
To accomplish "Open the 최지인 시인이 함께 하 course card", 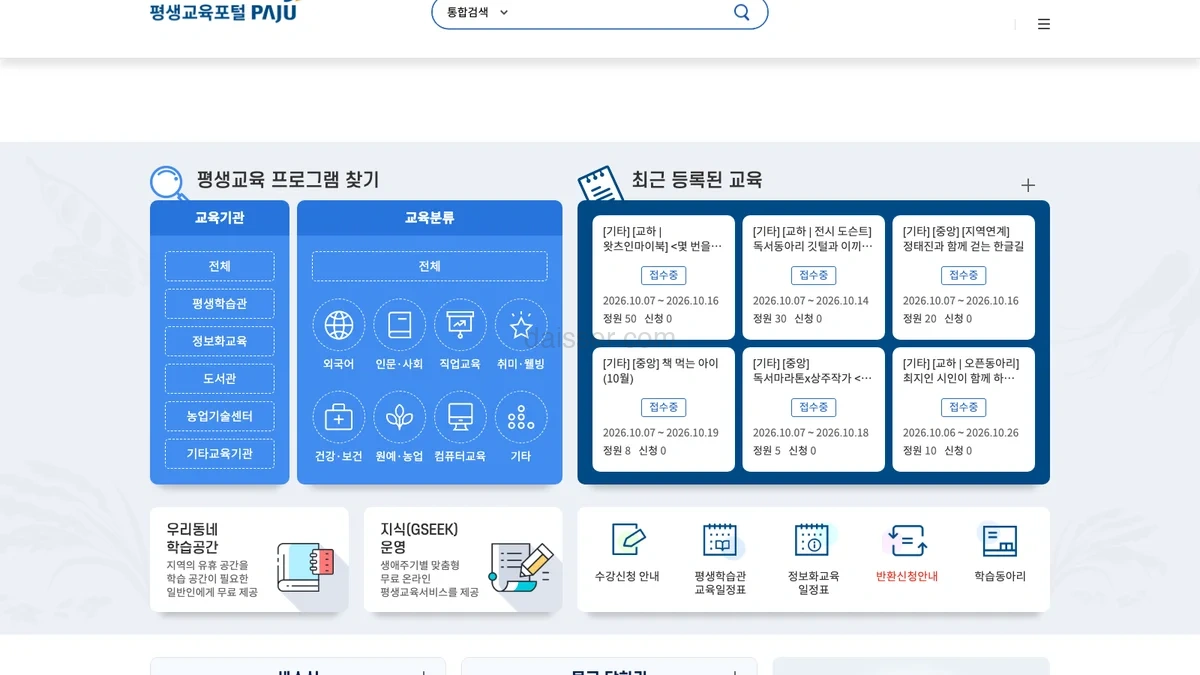I will pyautogui.click(x=964, y=409).
